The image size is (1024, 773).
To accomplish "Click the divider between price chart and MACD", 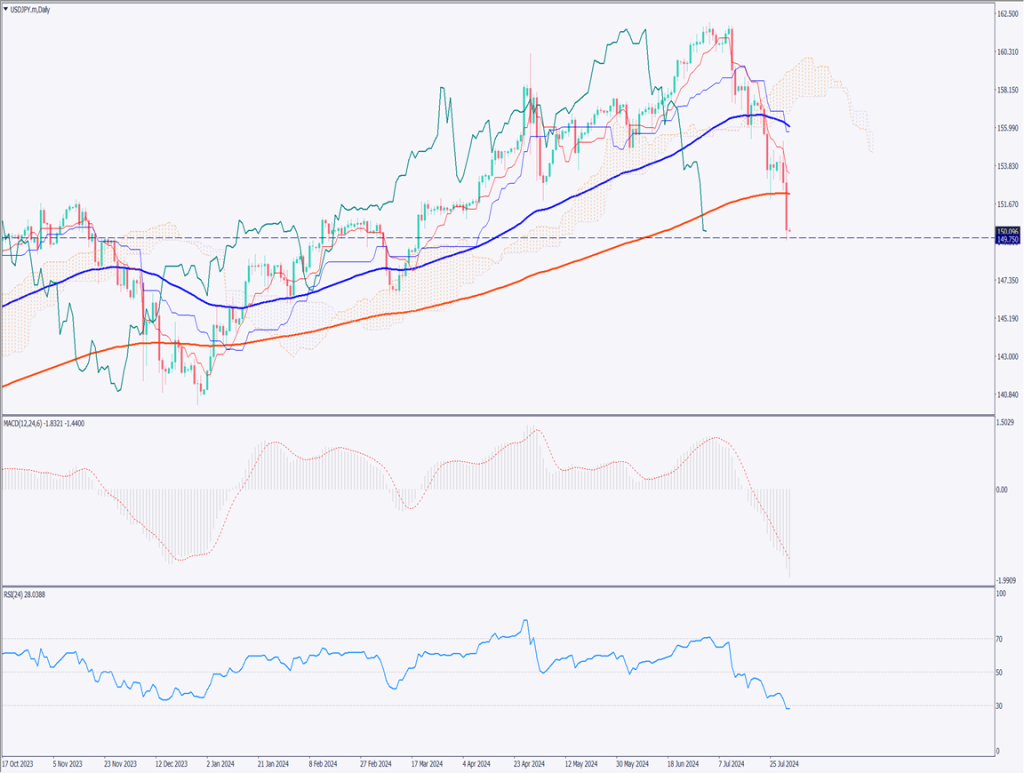I will 500,415.
